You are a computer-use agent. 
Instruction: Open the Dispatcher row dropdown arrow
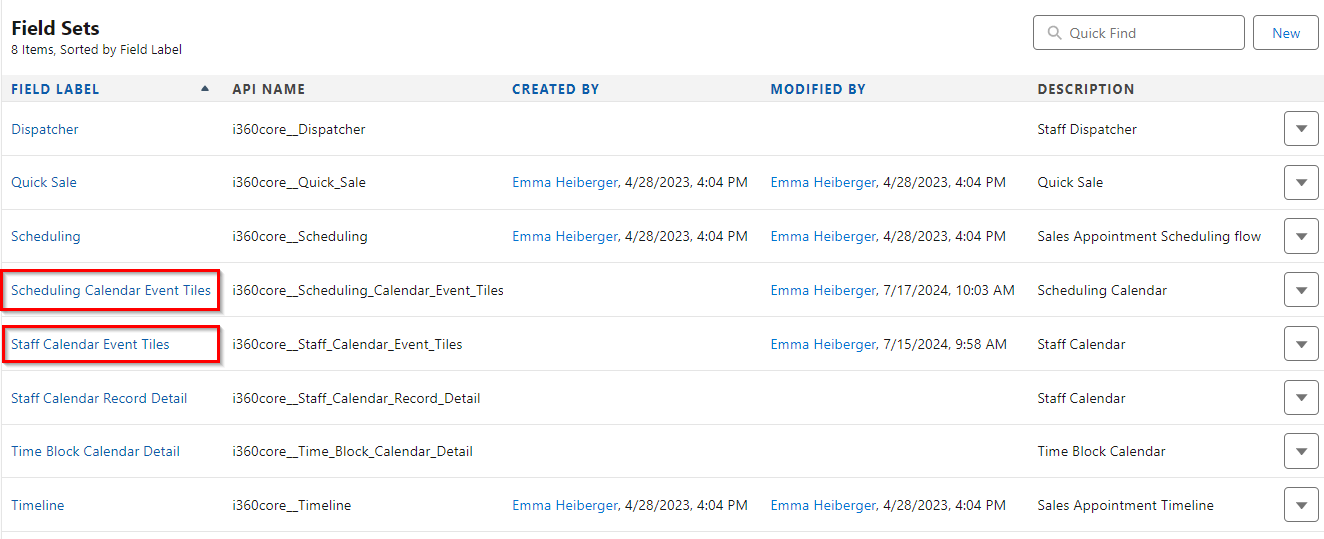coord(1301,129)
